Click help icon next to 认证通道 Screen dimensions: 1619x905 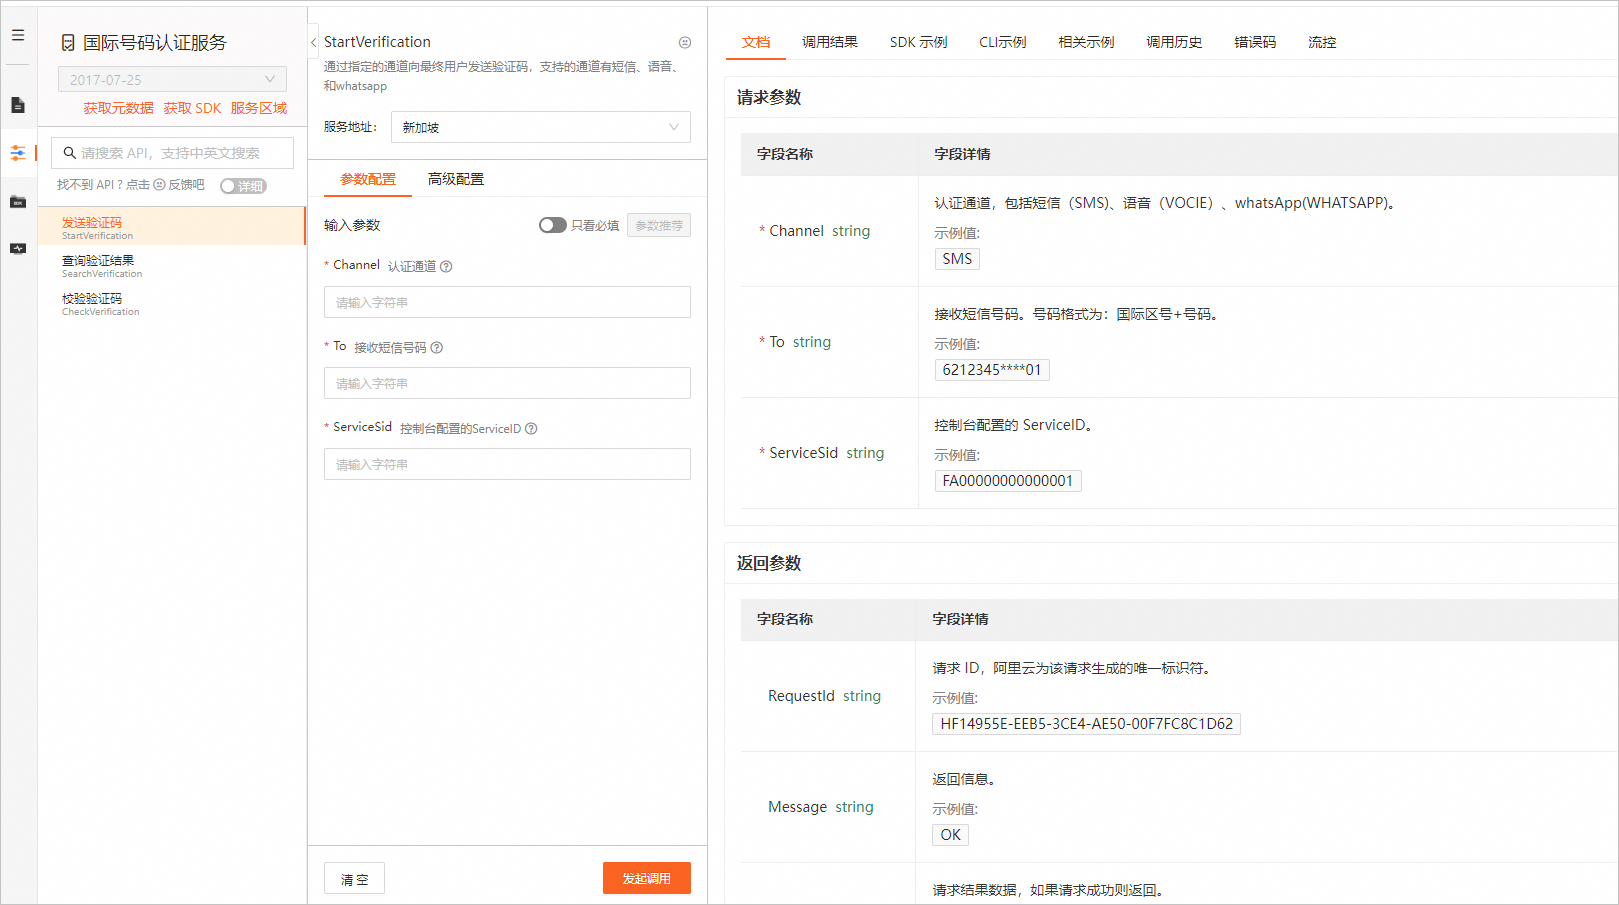(446, 266)
